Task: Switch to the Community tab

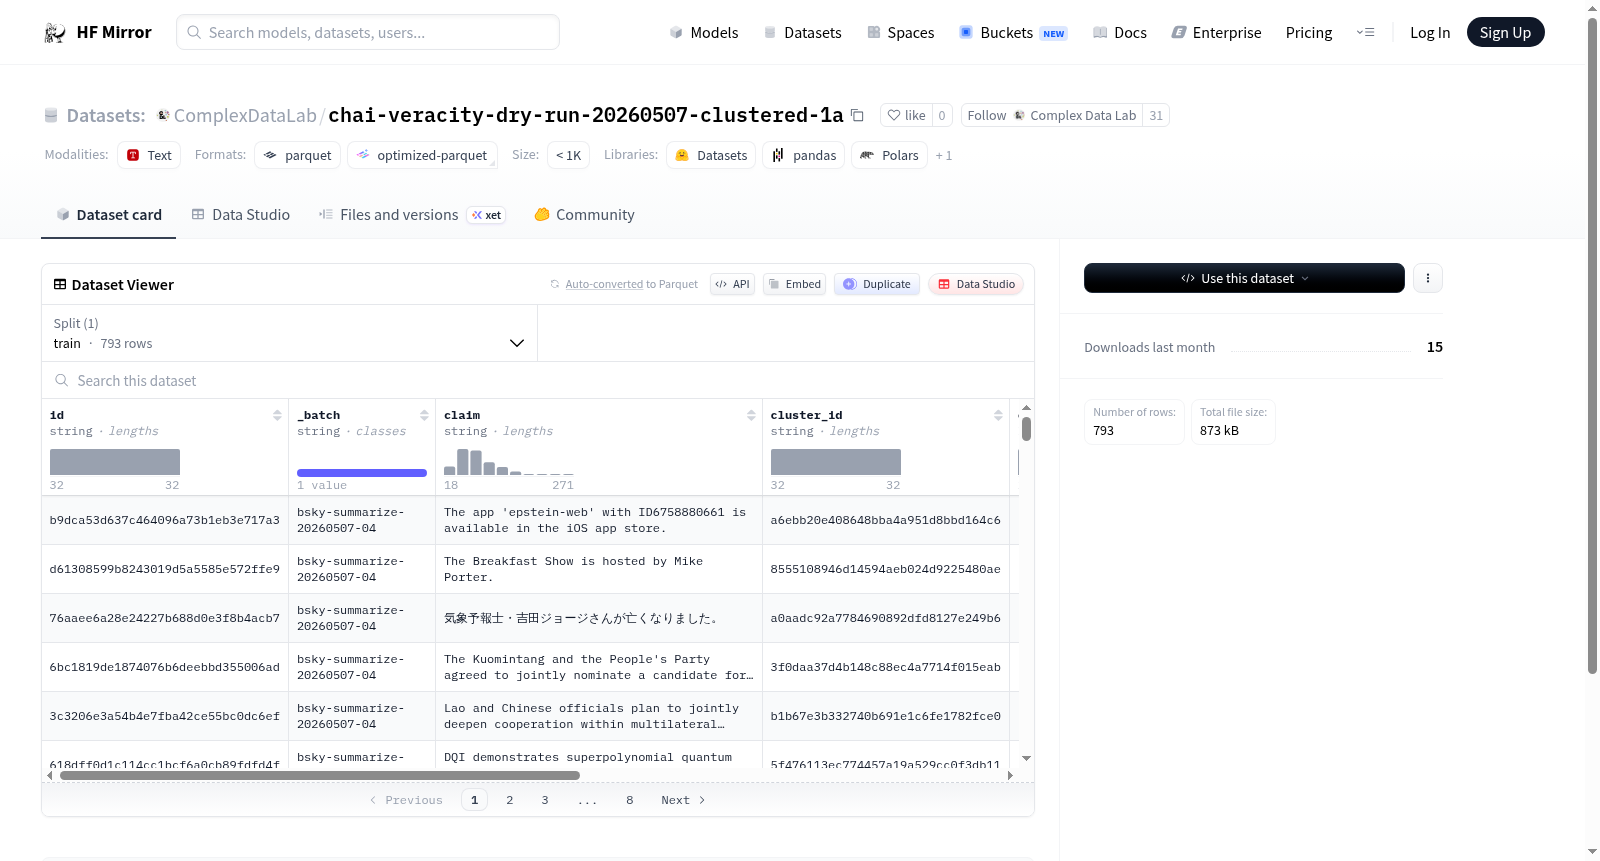Action: 585,215
